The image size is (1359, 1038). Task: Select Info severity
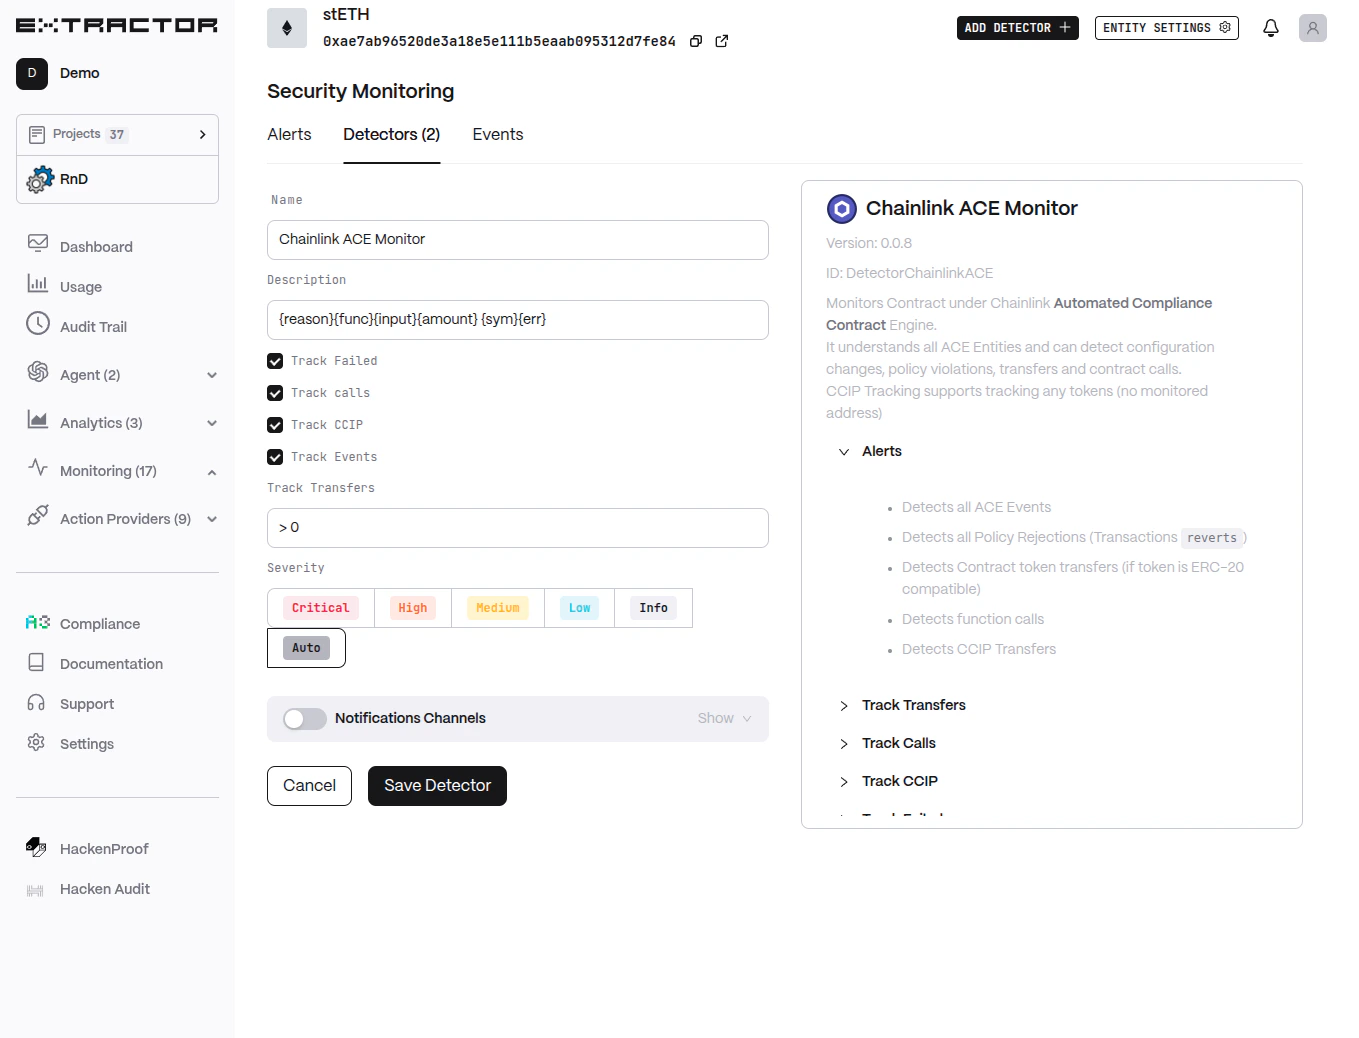tap(654, 608)
